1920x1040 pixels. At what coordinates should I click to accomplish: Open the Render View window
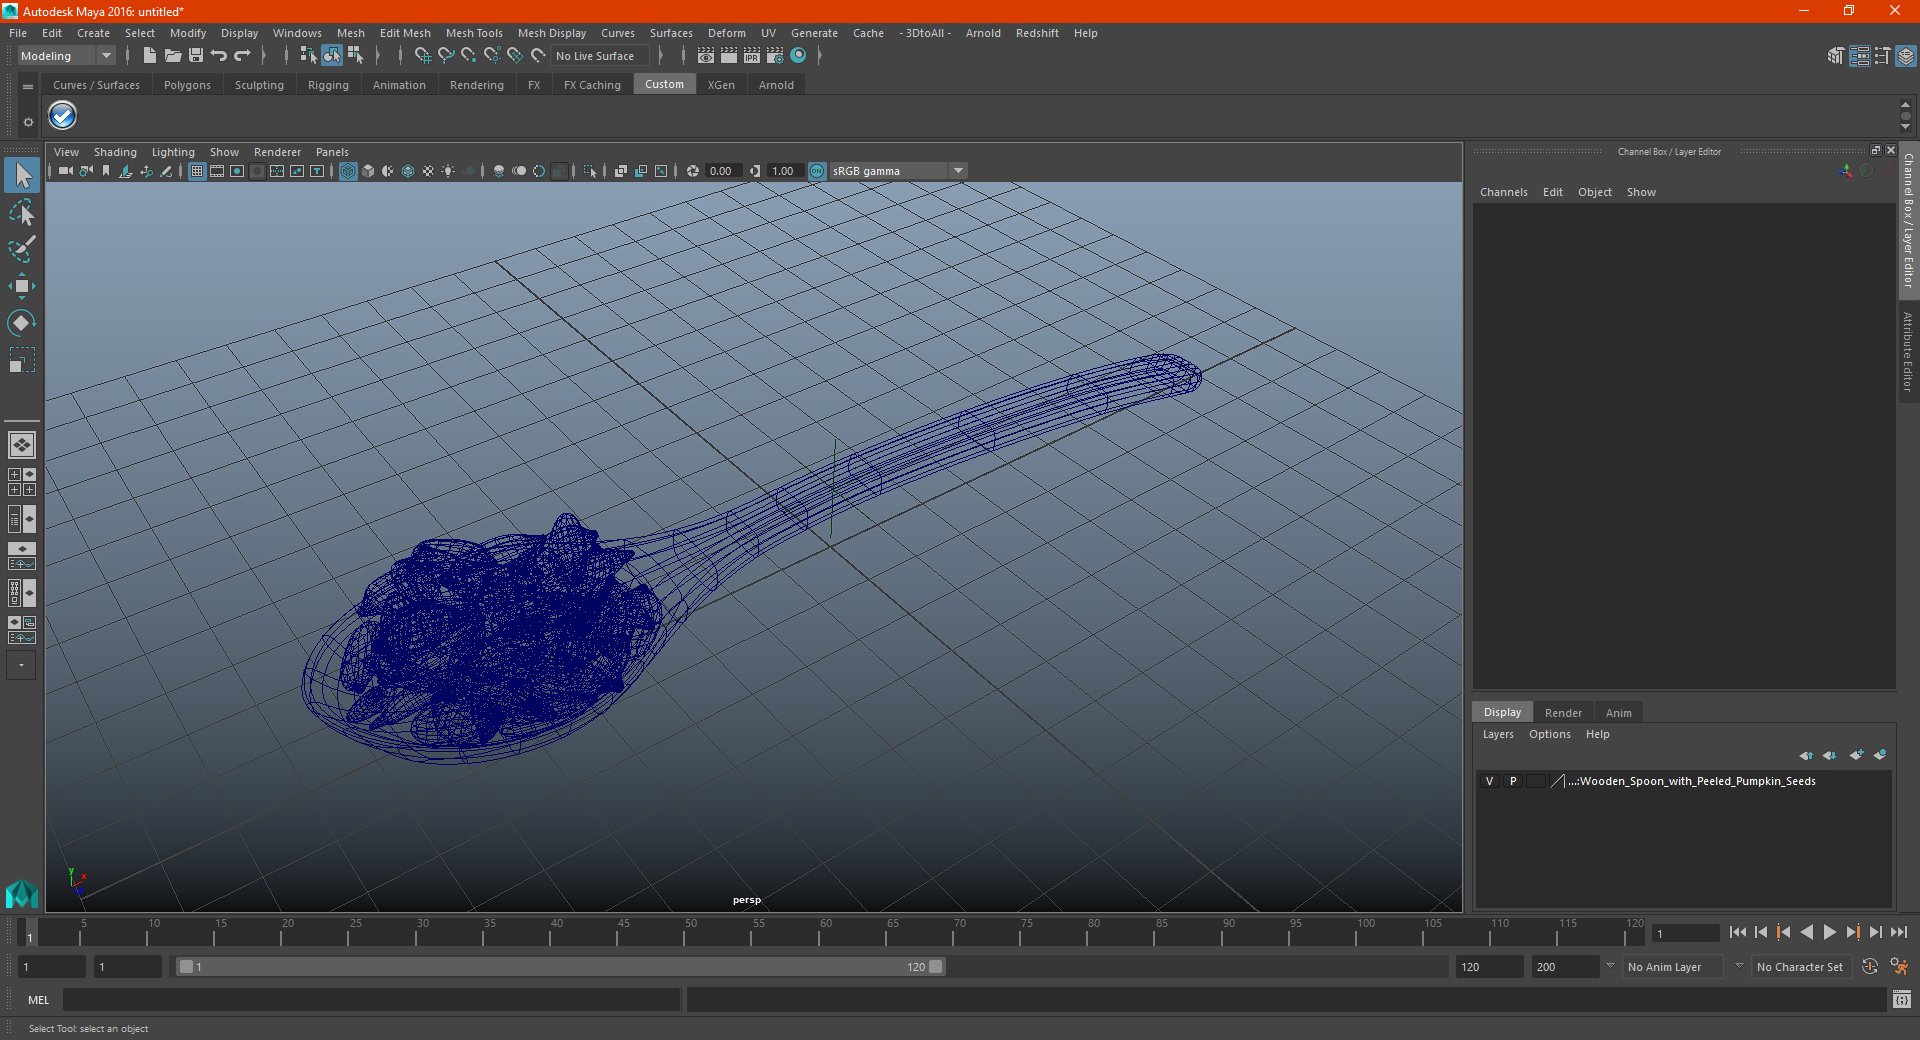(x=706, y=56)
